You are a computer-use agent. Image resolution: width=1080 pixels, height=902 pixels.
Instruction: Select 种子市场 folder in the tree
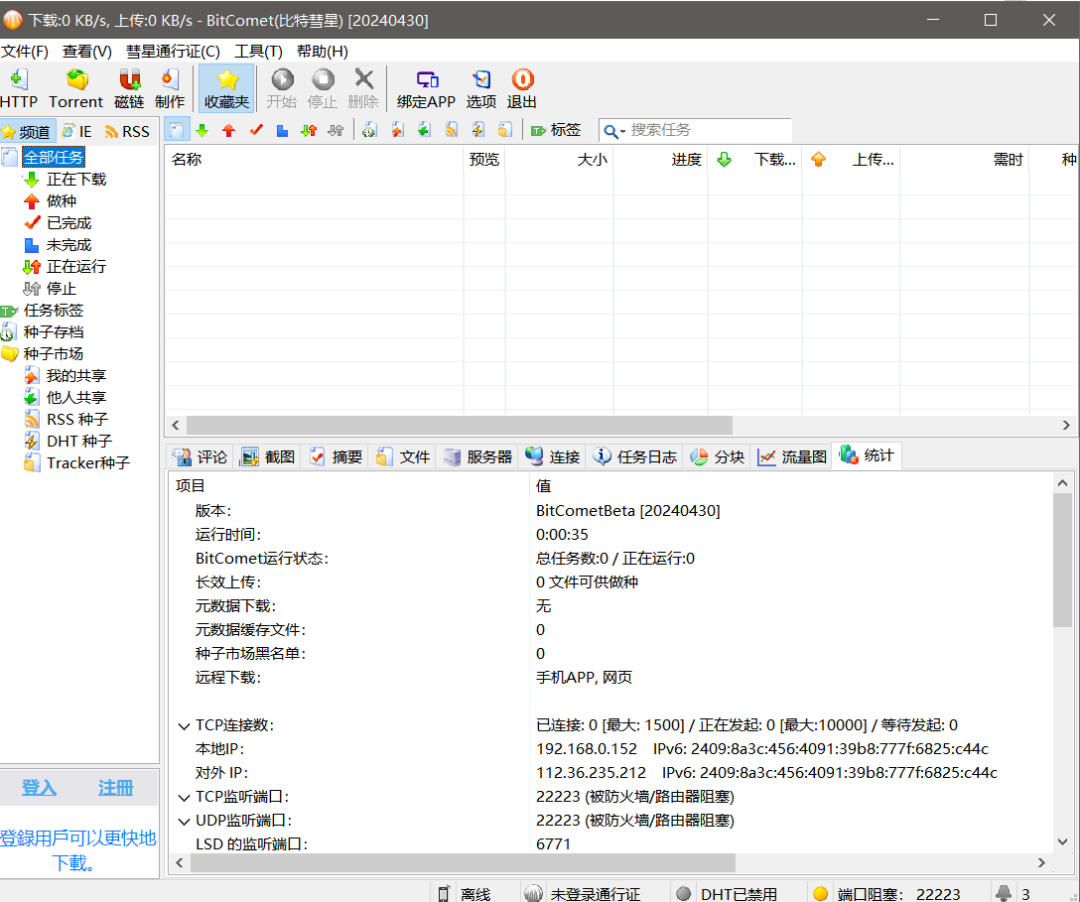pyautogui.click(x=53, y=354)
